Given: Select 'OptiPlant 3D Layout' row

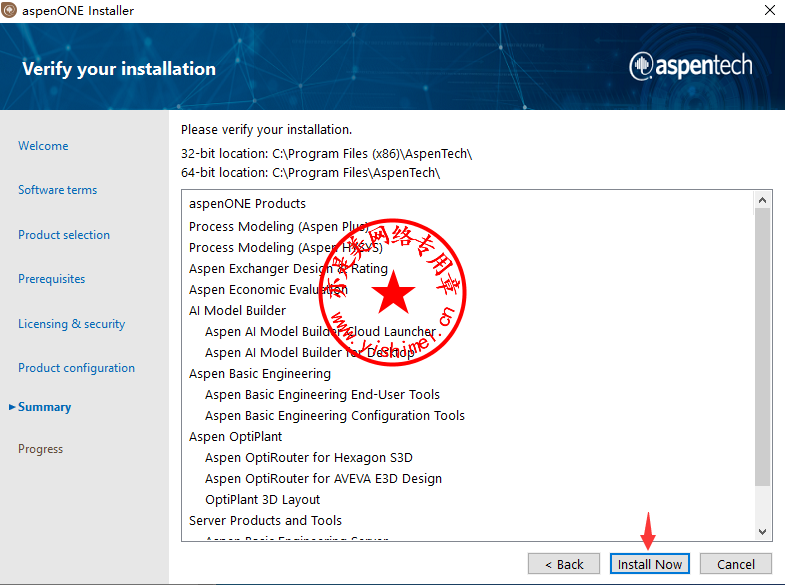Looking at the screenshot, I should click(262, 500).
